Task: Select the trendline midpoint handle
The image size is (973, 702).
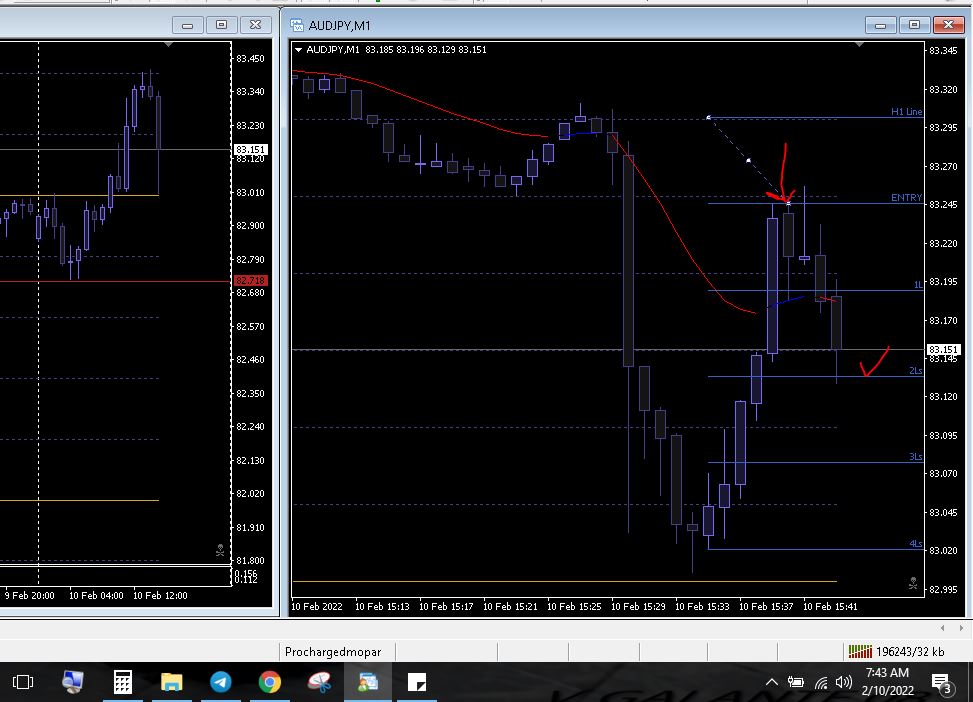Action: pyautogui.click(x=748, y=161)
